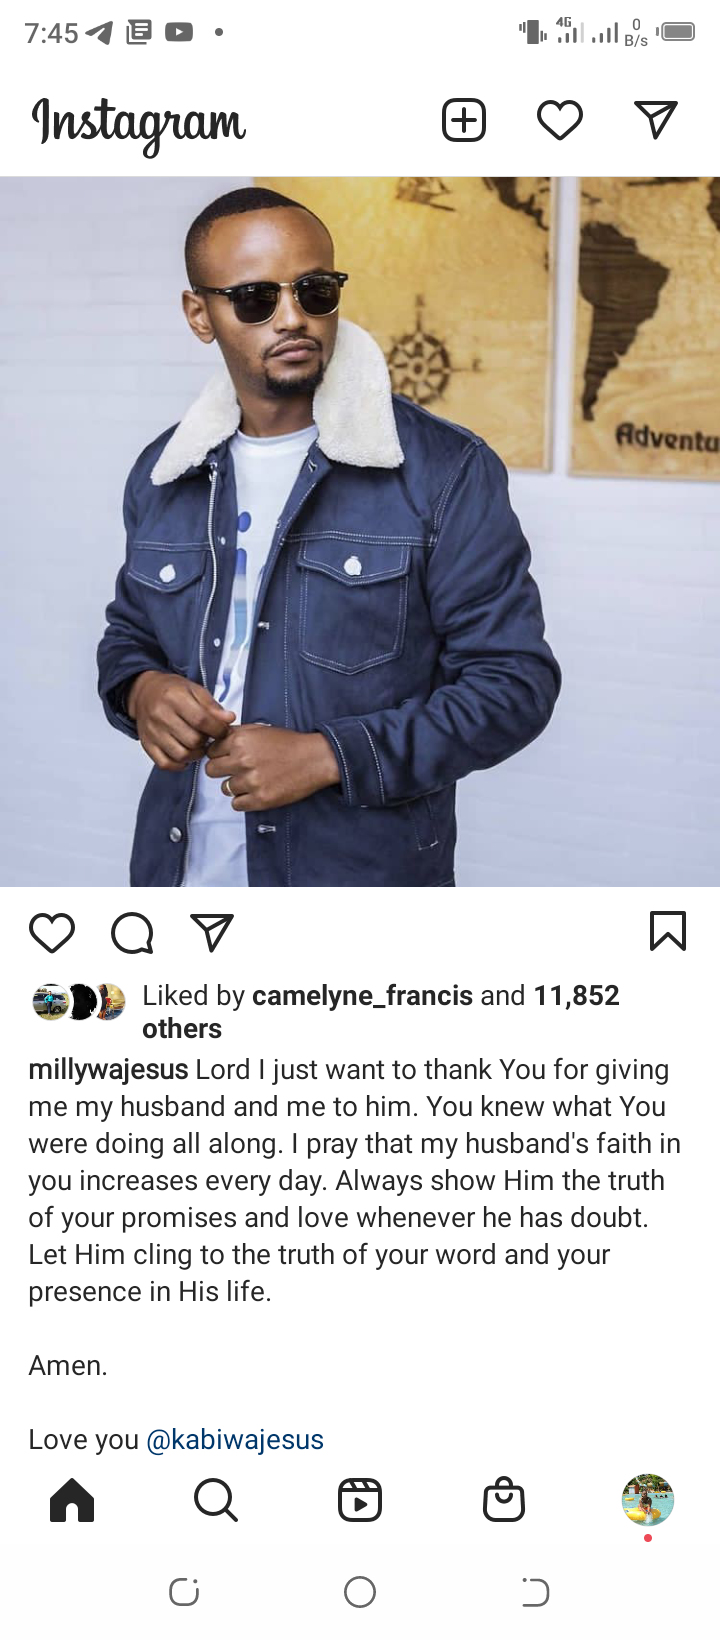This screenshot has height=1640, width=720.
Task: Open Search tab magnifier icon
Action: point(216,1500)
